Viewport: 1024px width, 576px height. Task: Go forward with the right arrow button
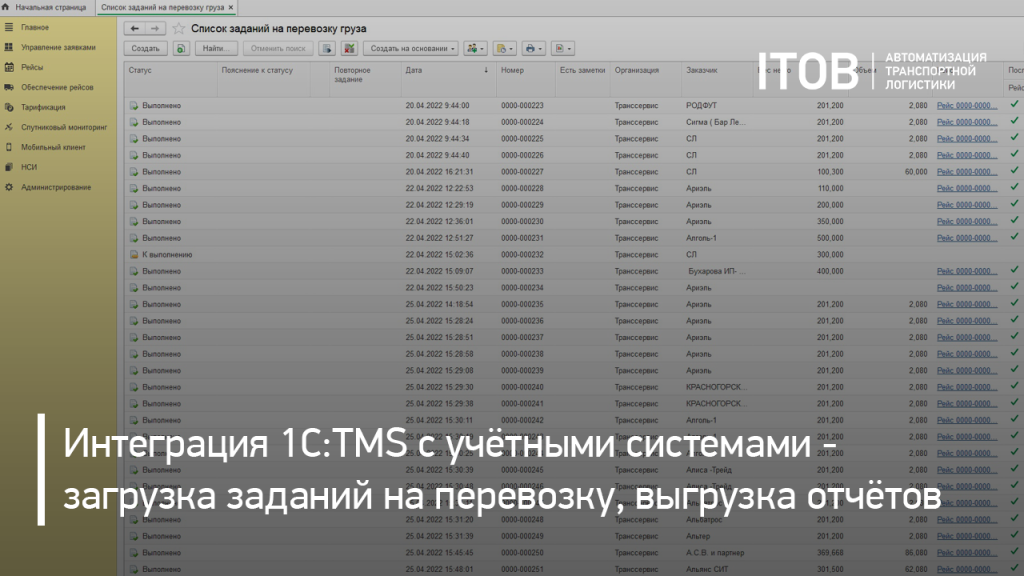pos(155,29)
